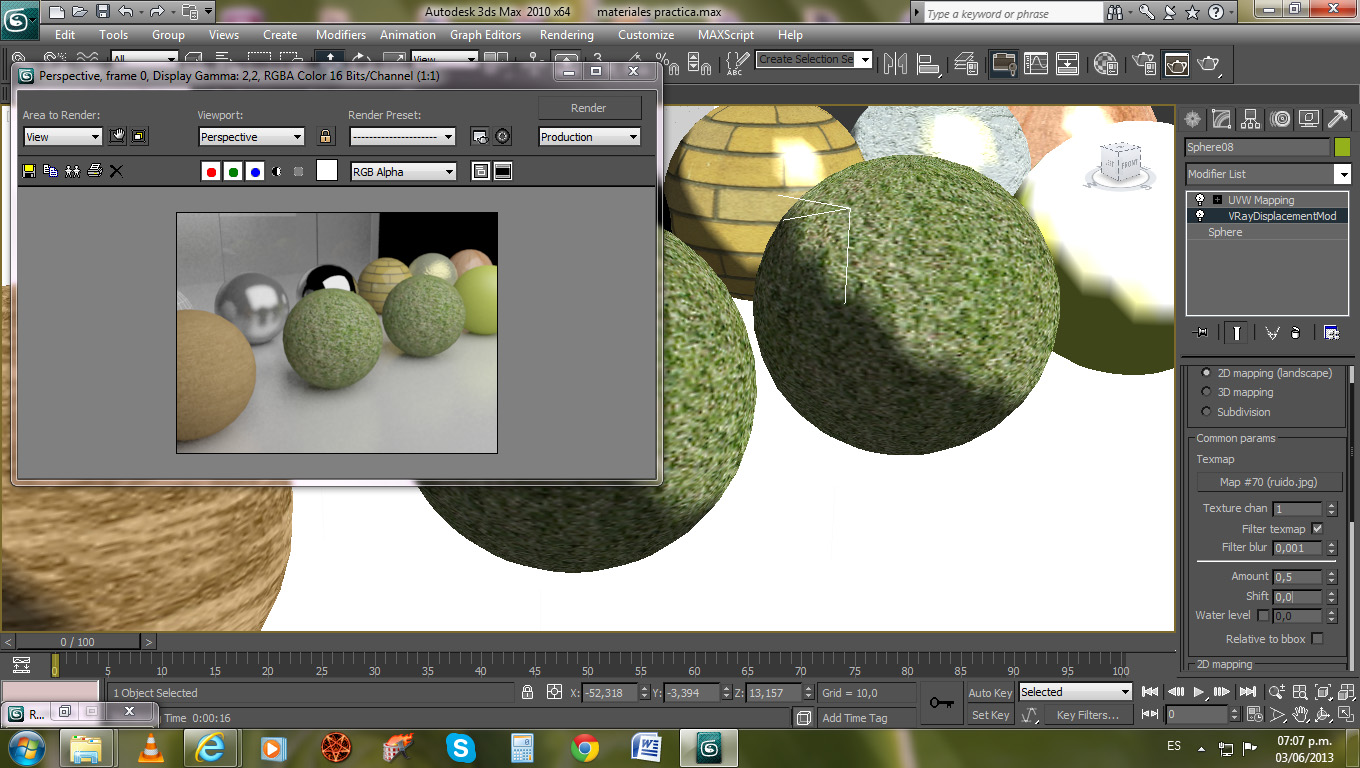This screenshot has height=768, width=1360.
Task: Open the Viewport dropdown showing Perspective
Action: click(251, 137)
